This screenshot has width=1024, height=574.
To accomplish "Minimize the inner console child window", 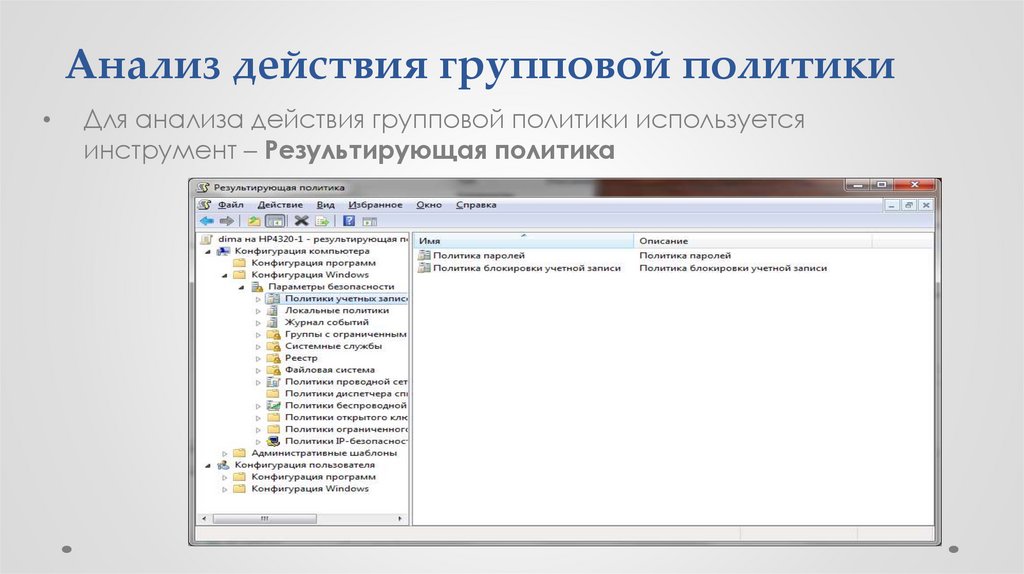I will click(892, 205).
